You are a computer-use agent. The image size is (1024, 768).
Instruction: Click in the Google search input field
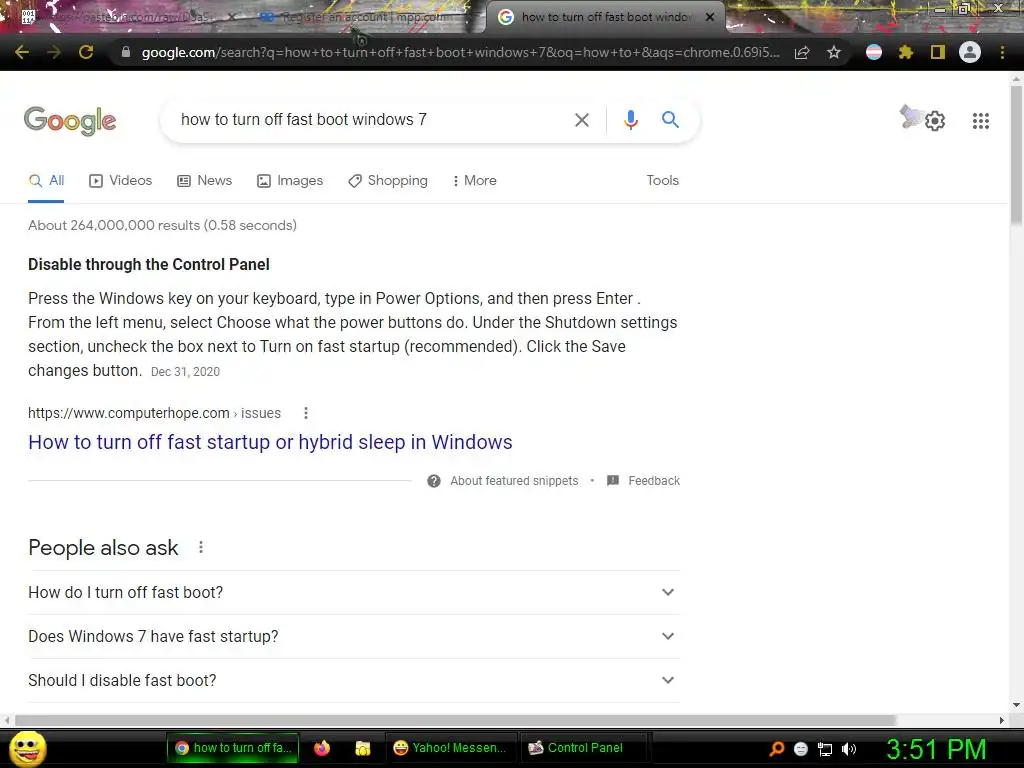(x=369, y=120)
